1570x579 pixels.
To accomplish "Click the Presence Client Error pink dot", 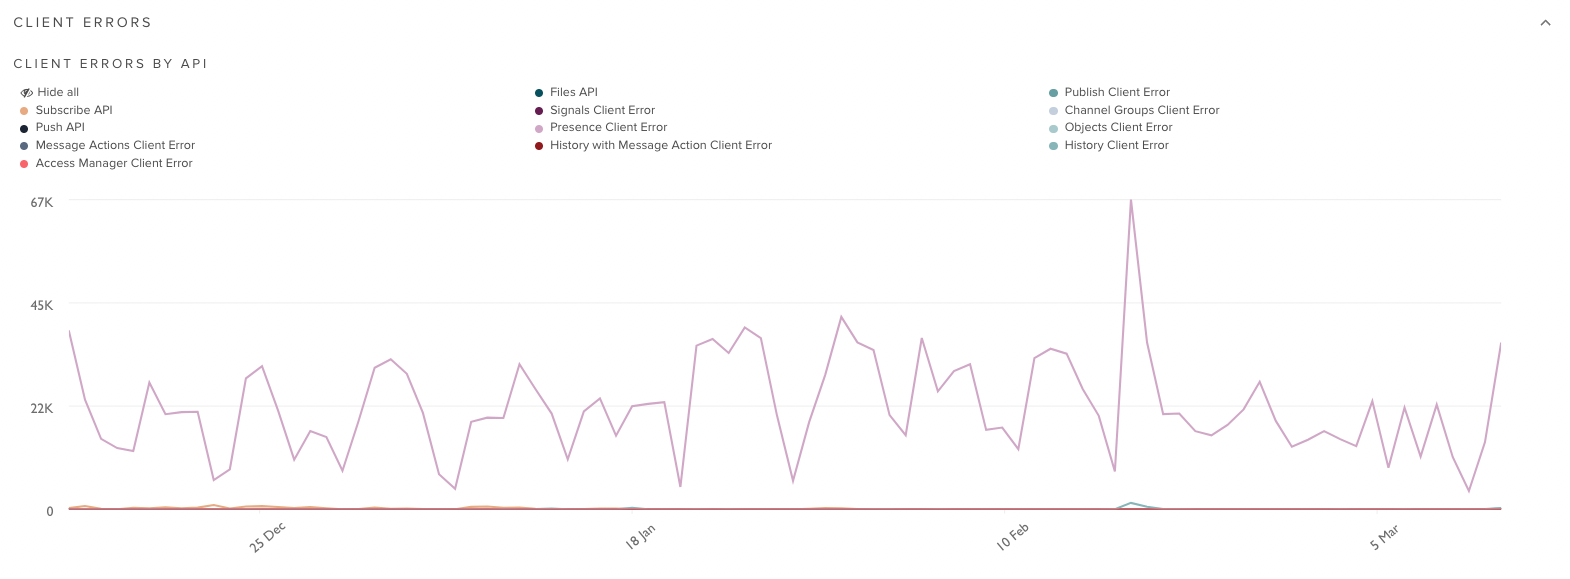I will coord(539,128).
